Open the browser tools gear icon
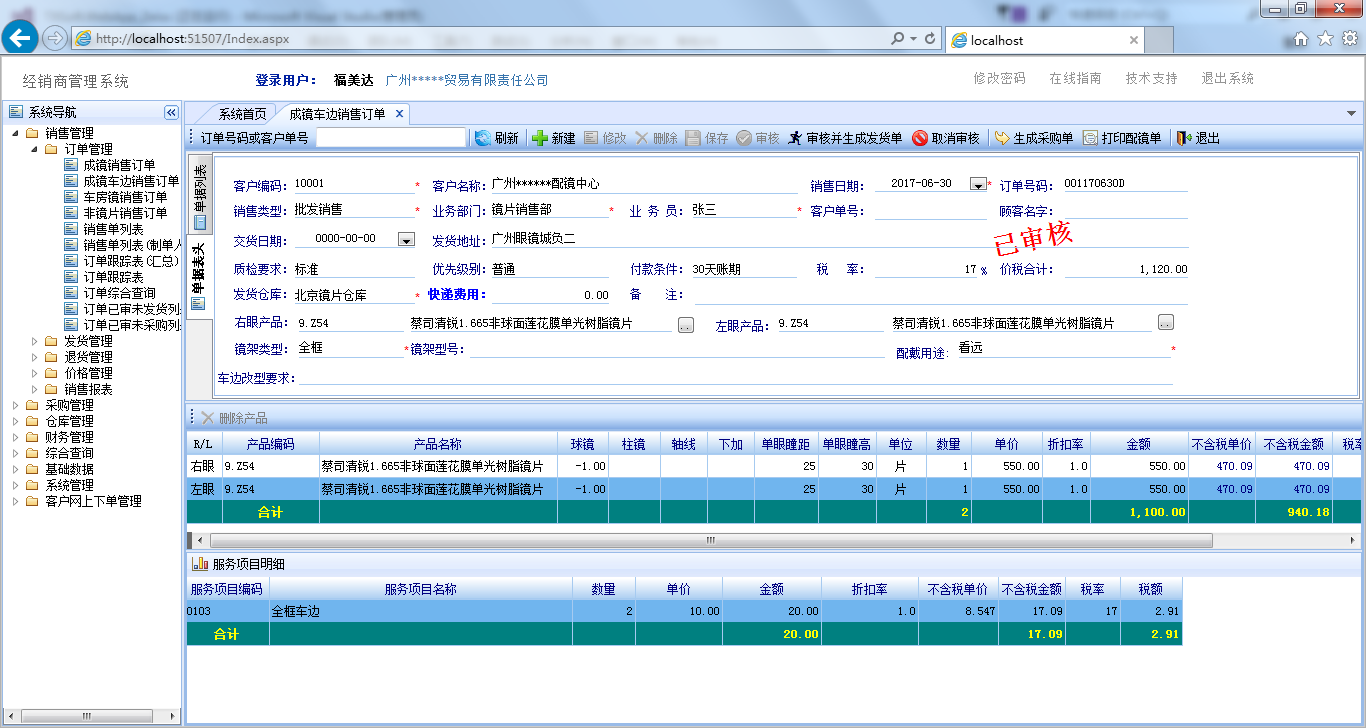Viewport: 1366px width, 728px height. (x=1349, y=39)
